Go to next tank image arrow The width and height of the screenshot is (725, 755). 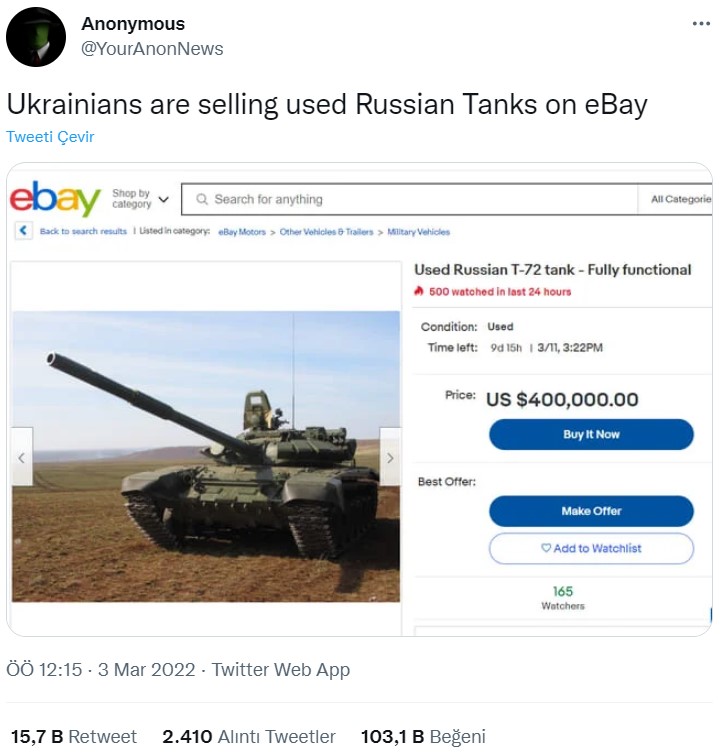(x=390, y=456)
